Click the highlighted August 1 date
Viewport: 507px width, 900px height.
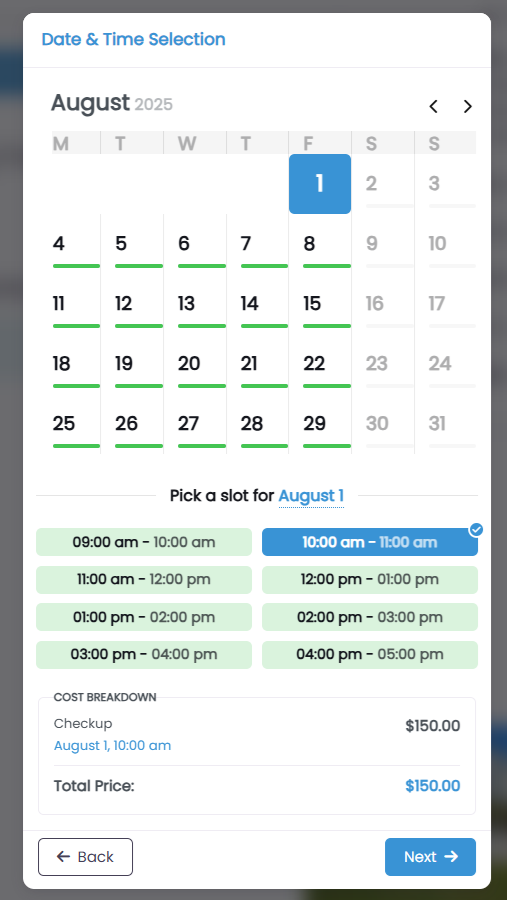320,184
